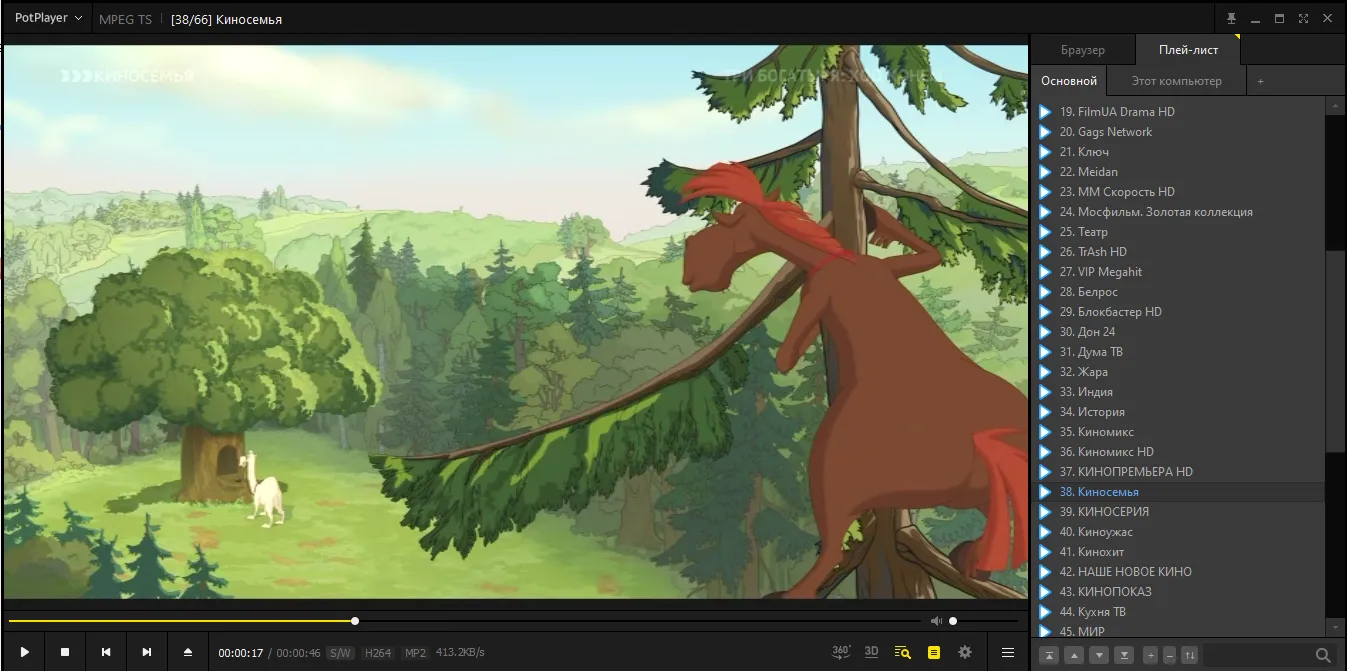Switch to the Браузер tab
Viewport: 1347px width, 671px height.
1083,50
